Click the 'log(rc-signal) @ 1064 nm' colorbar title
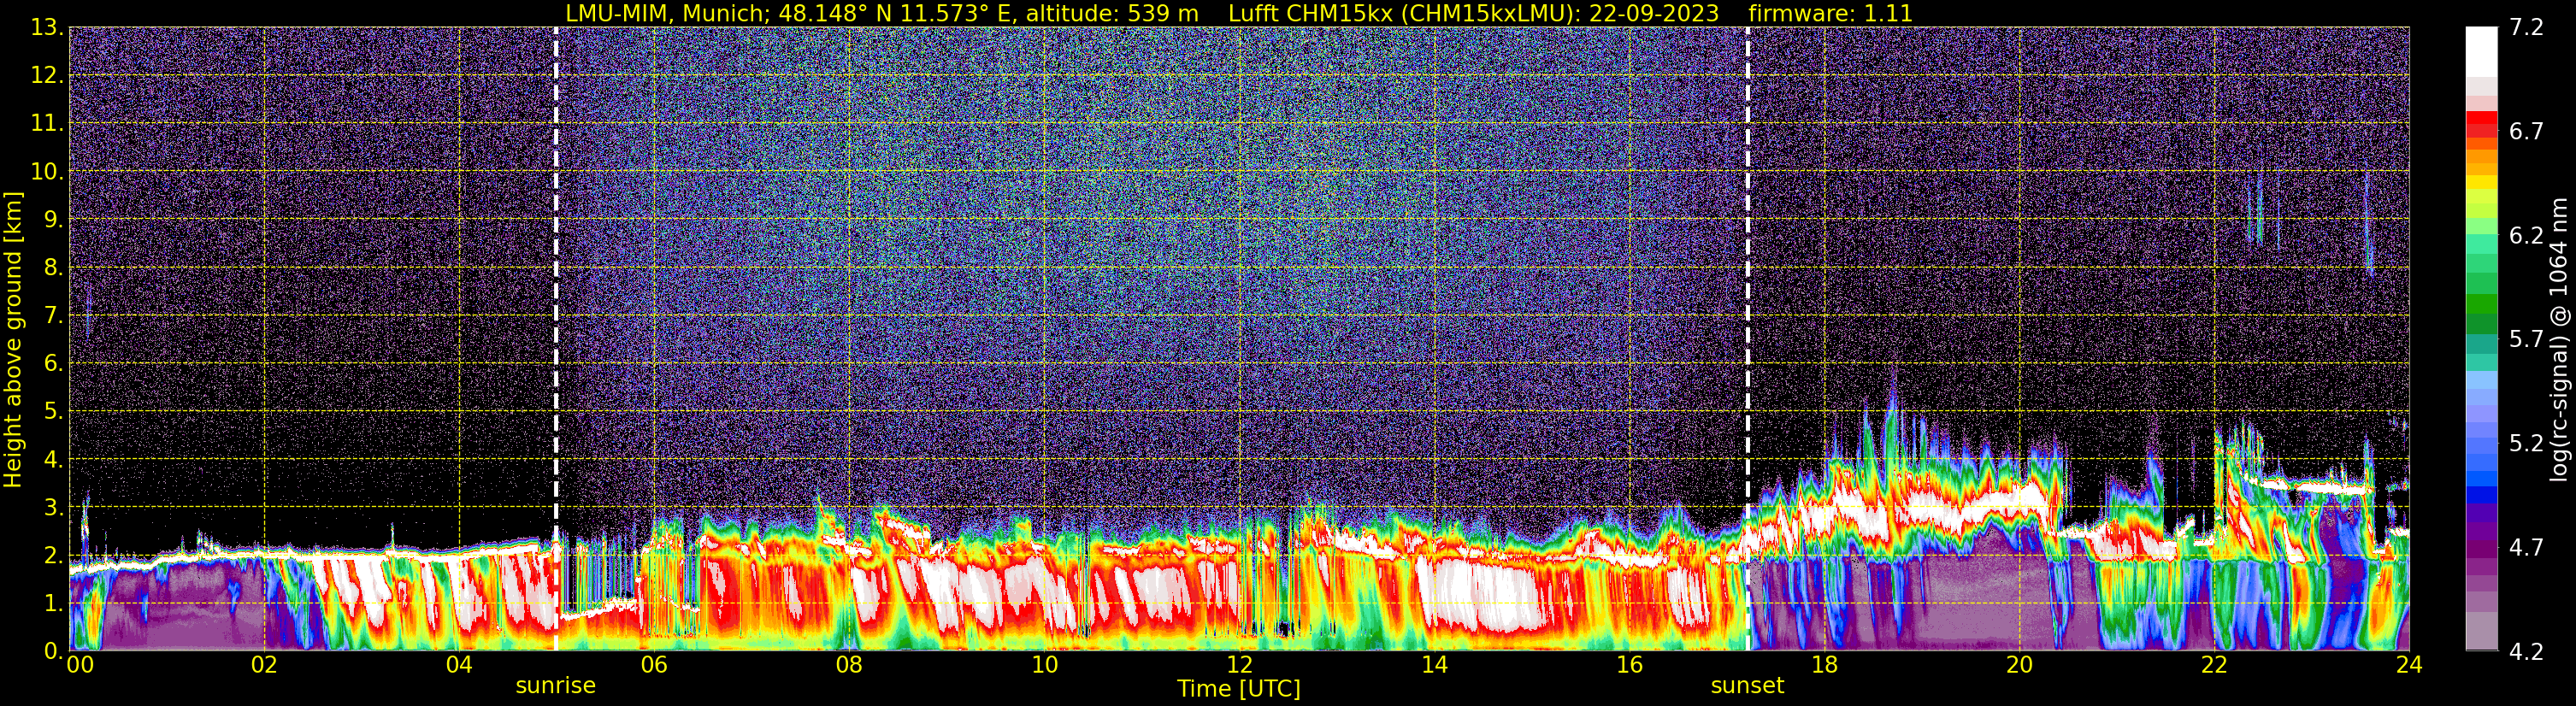The height and width of the screenshot is (706, 2576). [x=2561, y=339]
